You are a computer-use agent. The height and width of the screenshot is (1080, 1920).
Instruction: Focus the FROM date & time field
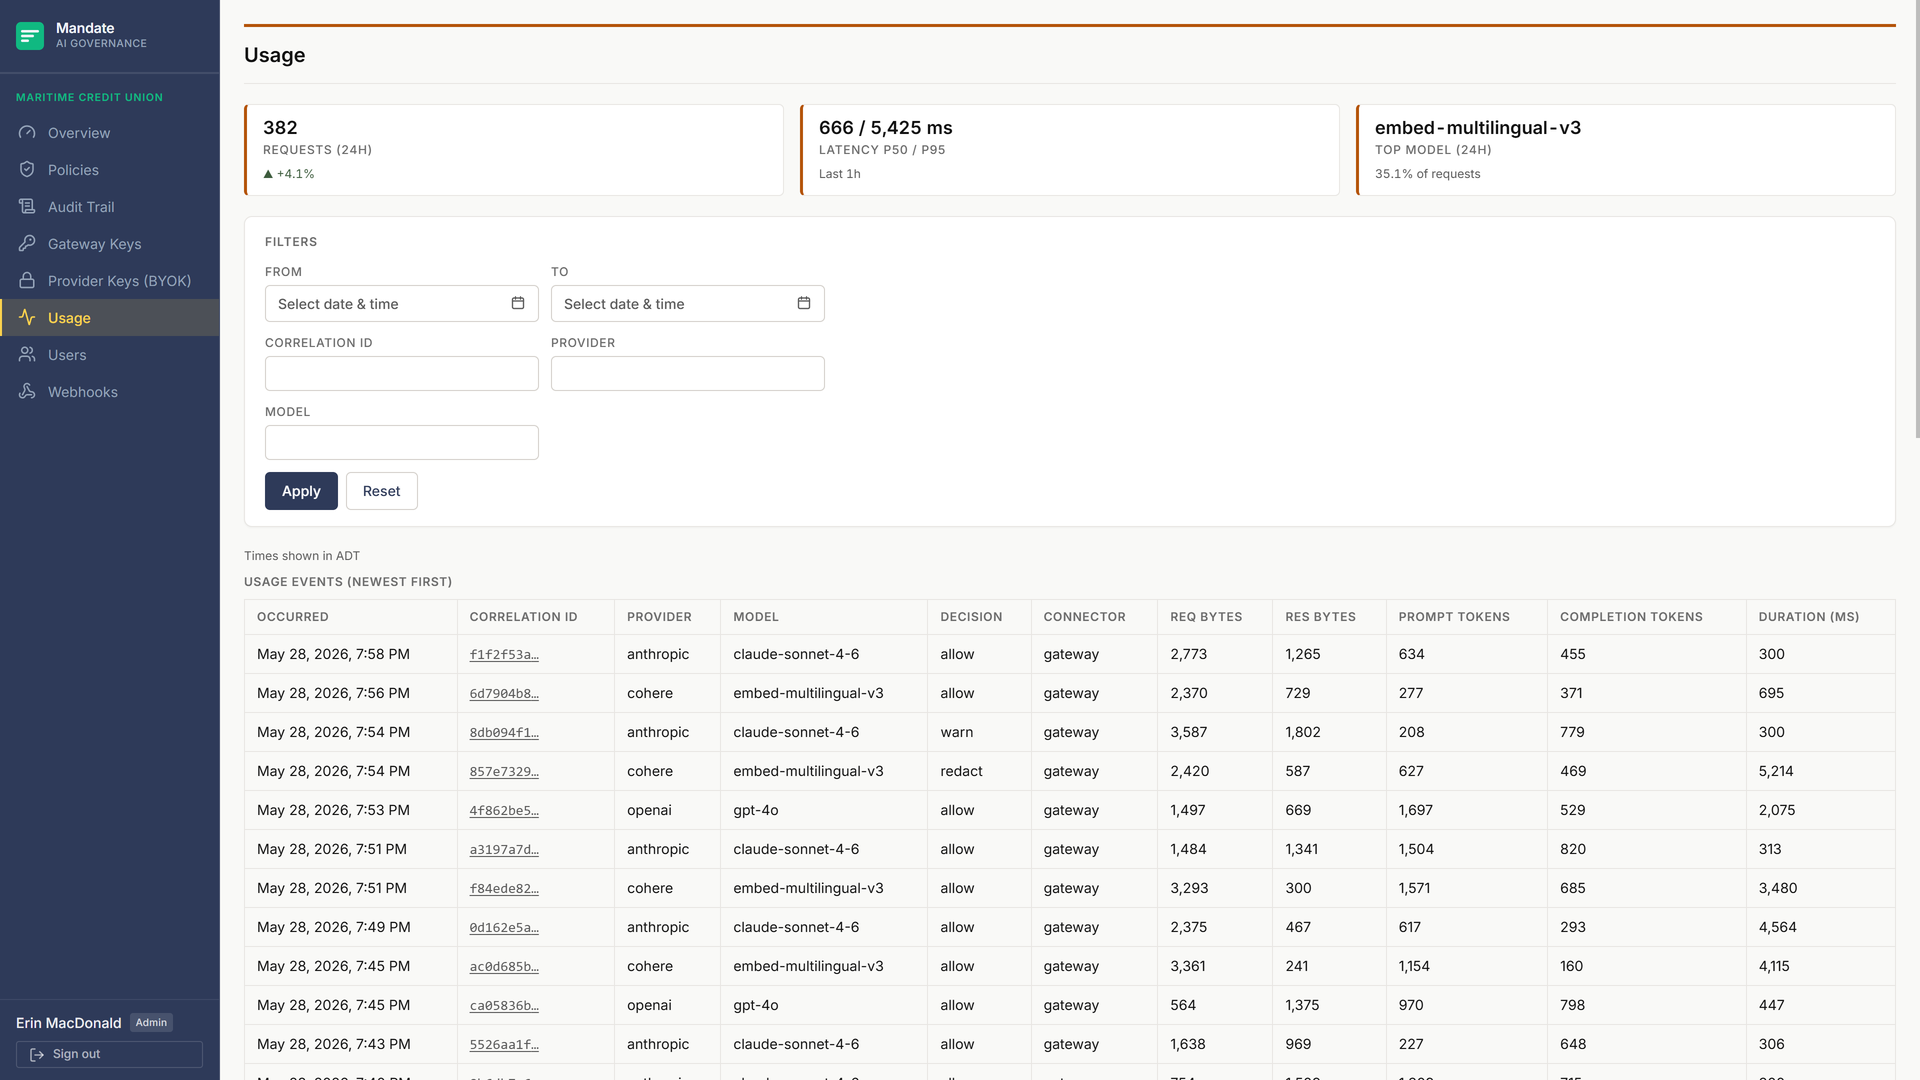point(402,304)
